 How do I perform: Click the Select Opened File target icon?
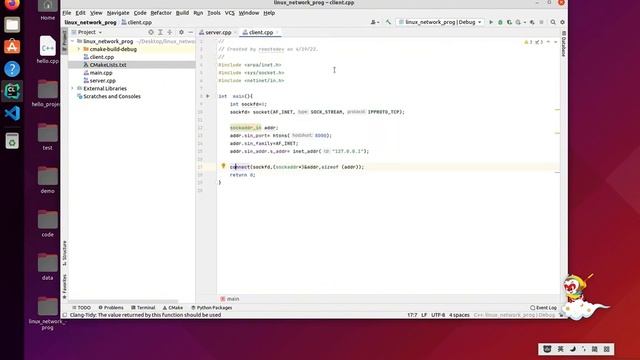(151, 32)
